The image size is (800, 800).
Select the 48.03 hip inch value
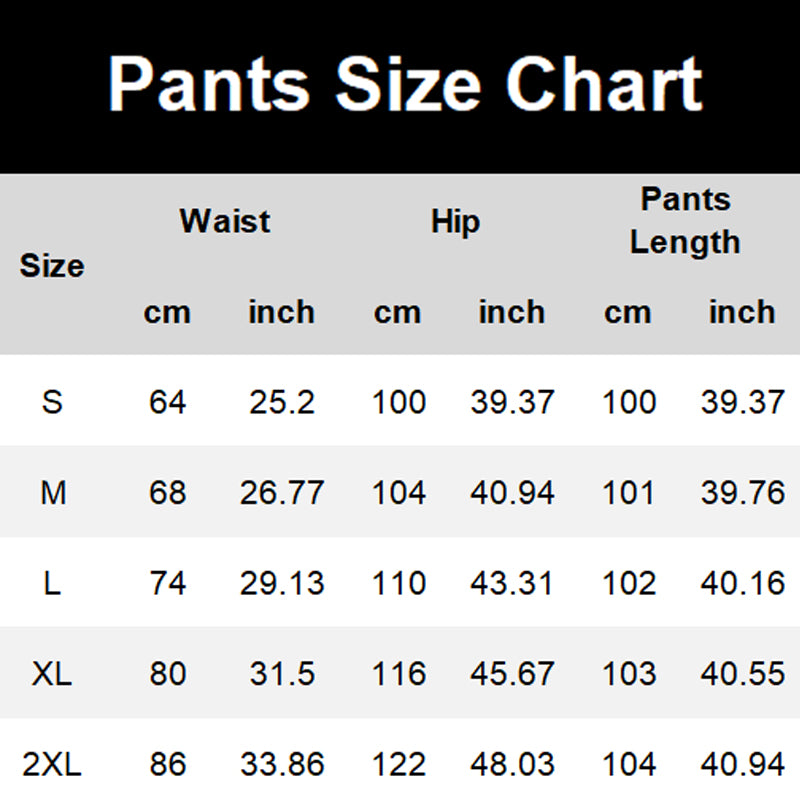click(x=512, y=765)
